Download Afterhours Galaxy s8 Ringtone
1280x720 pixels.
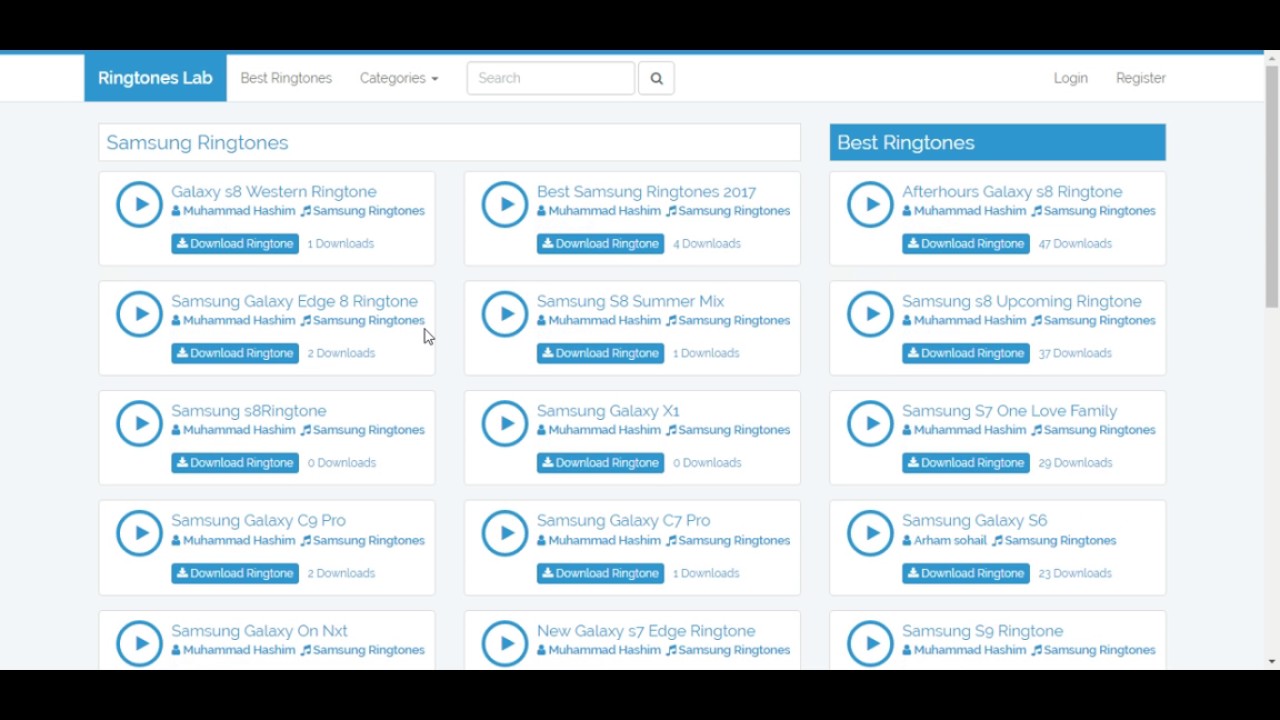(x=966, y=243)
